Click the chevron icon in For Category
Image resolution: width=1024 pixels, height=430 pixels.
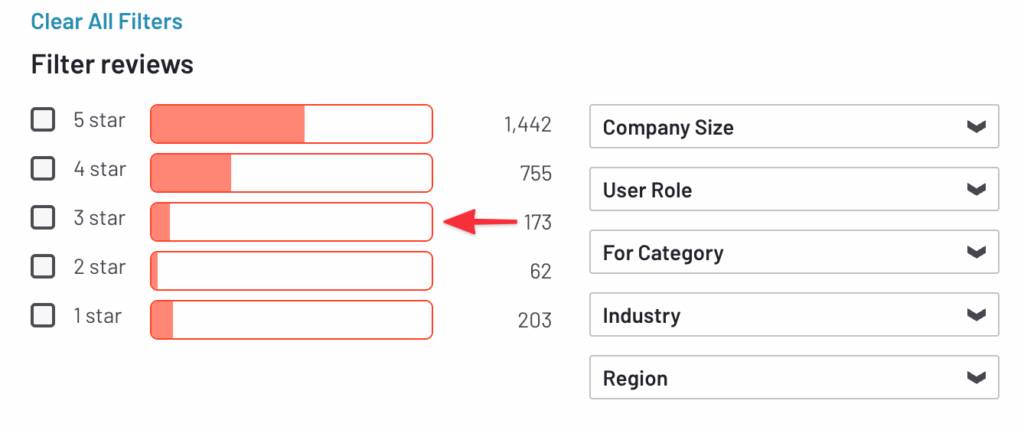(977, 253)
